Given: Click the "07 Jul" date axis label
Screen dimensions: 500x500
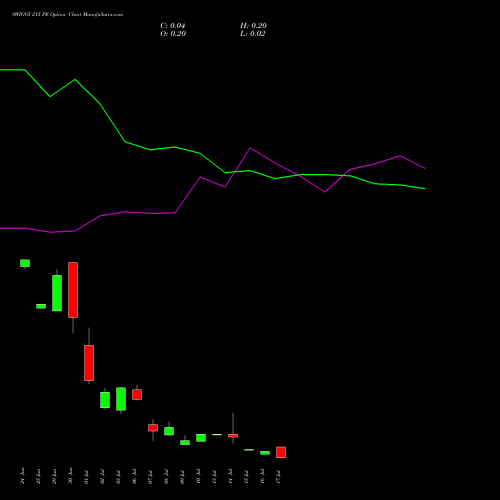Looking at the screenshot, I should (x=150, y=477).
